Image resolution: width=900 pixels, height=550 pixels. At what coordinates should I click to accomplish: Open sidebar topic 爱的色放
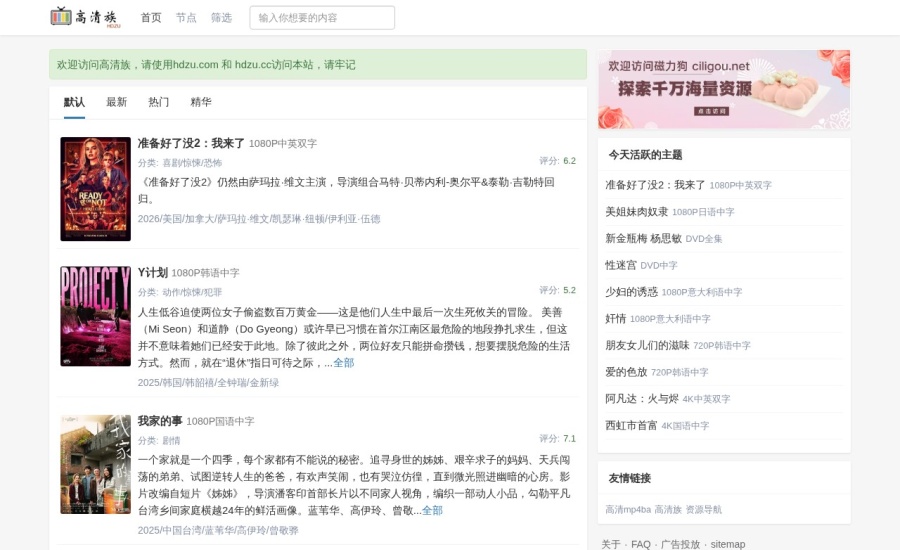click(x=626, y=372)
